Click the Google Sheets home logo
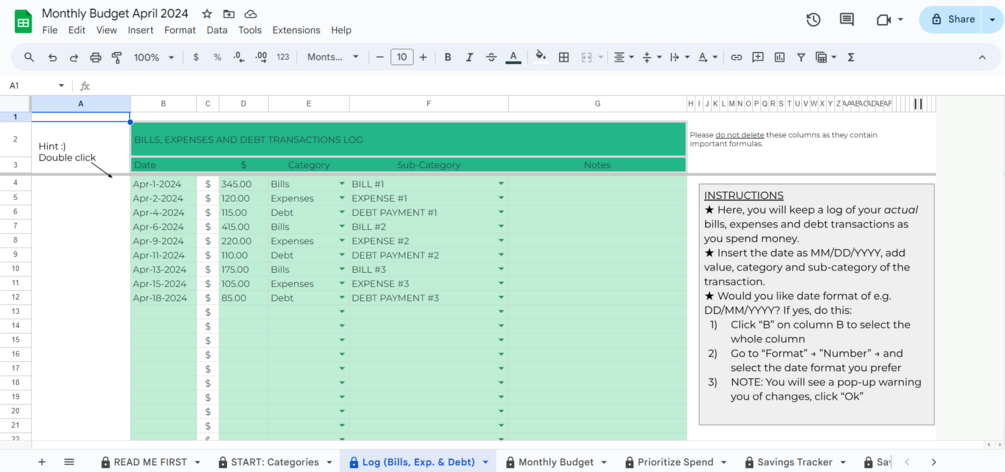Image resolution: width=1005 pixels, height=472 pixels. click(x=24, y=21)
